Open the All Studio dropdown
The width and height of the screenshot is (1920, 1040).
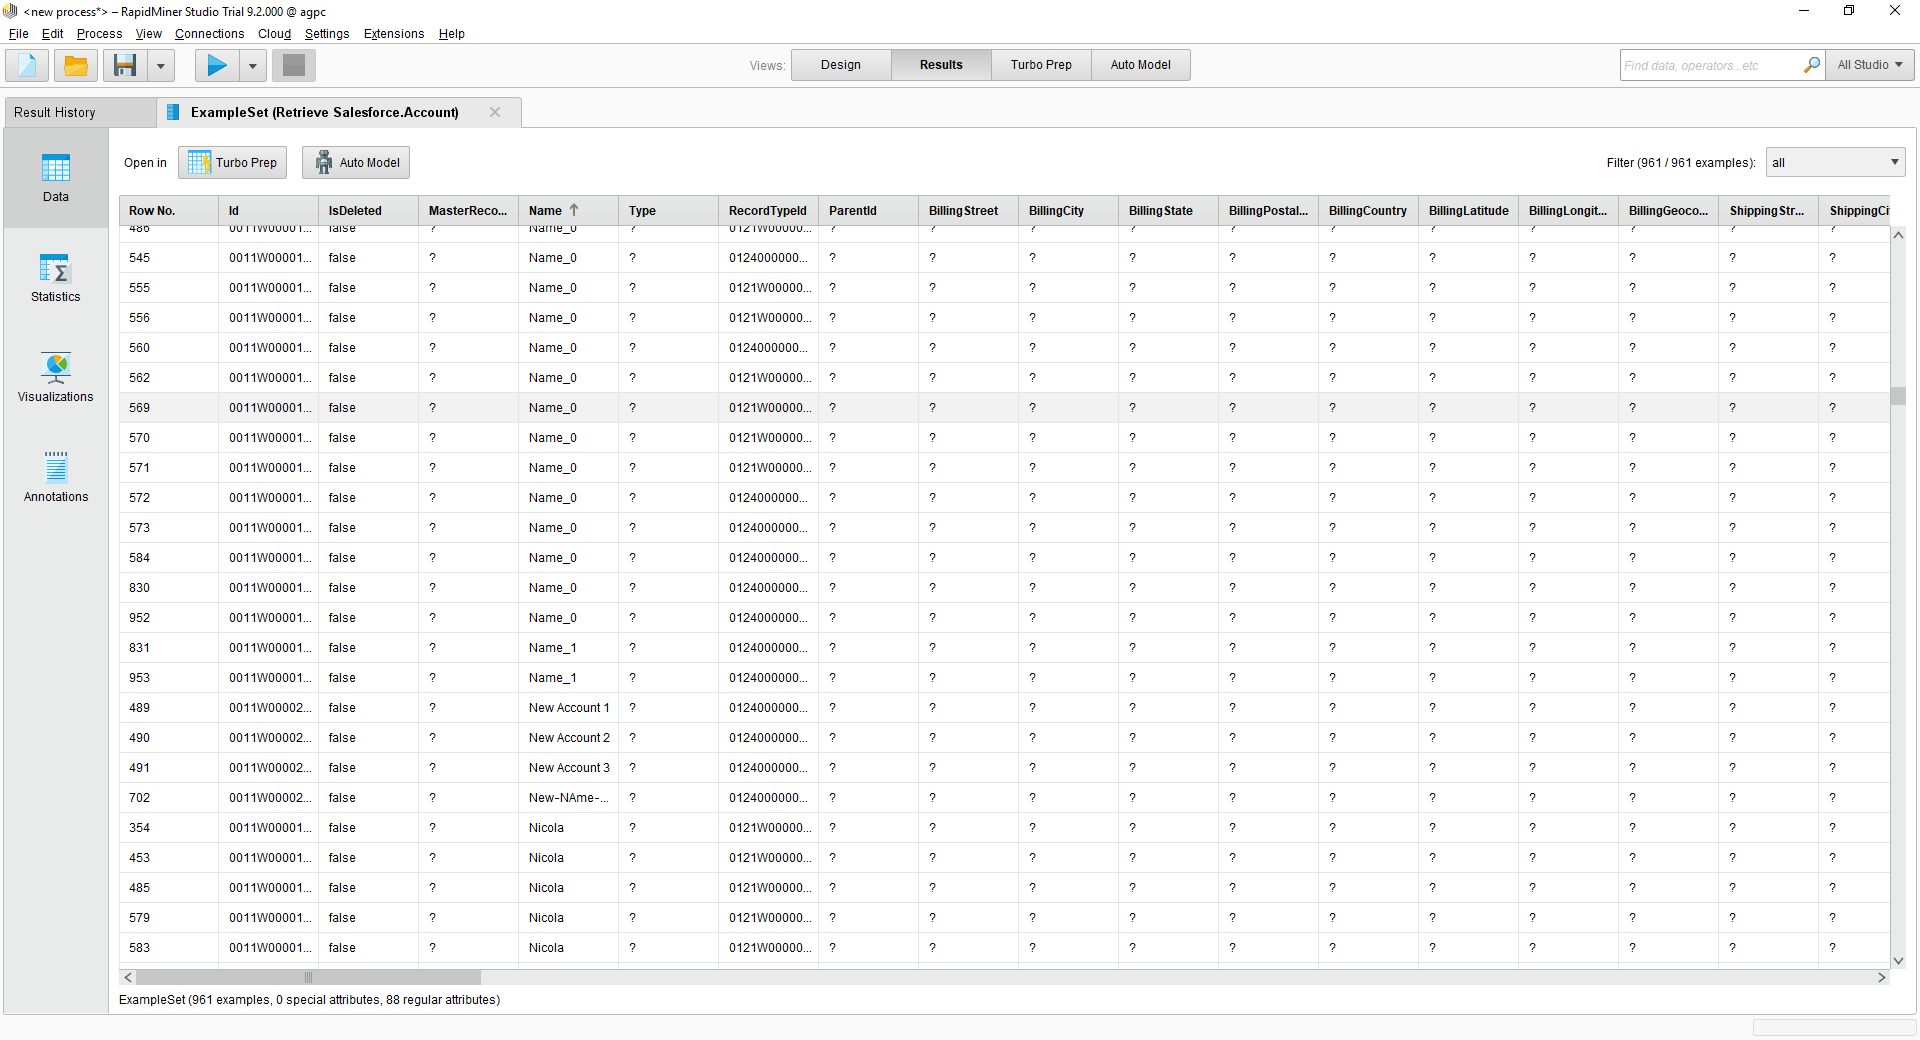[x=1868, y=64]
